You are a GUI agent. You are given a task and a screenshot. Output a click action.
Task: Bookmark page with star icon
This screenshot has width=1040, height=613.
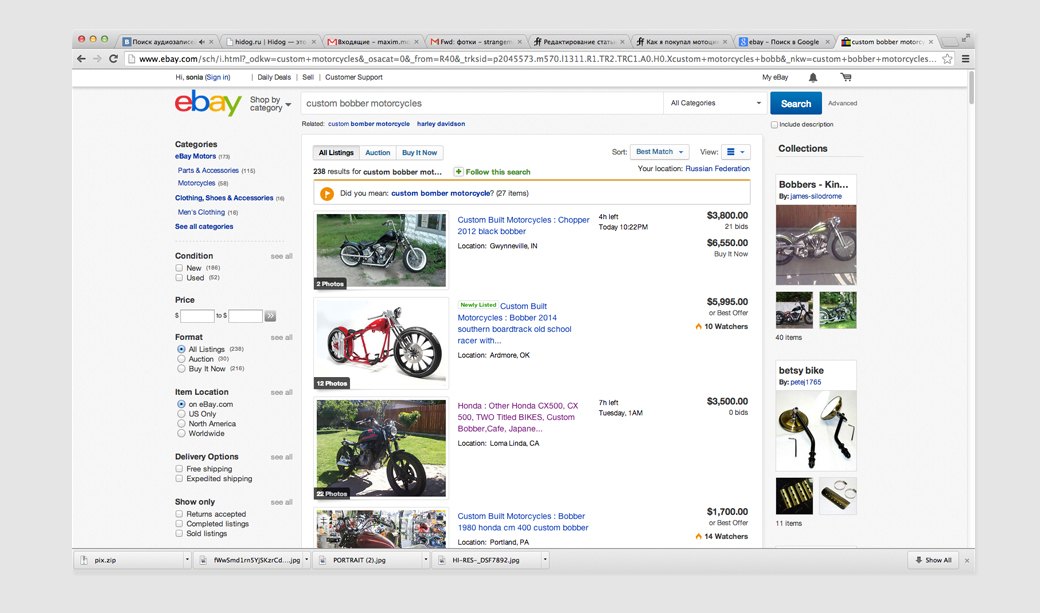pos(947,59)
